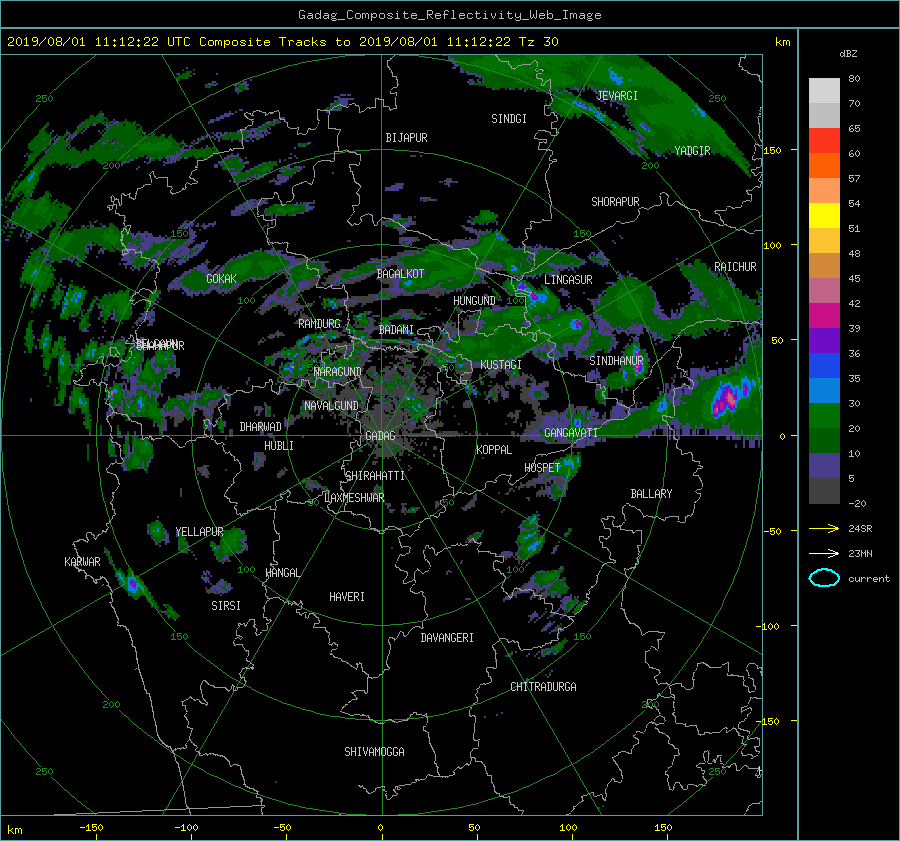
Task: Click the storm cell near Karwar coast
Action: point(133,584)
